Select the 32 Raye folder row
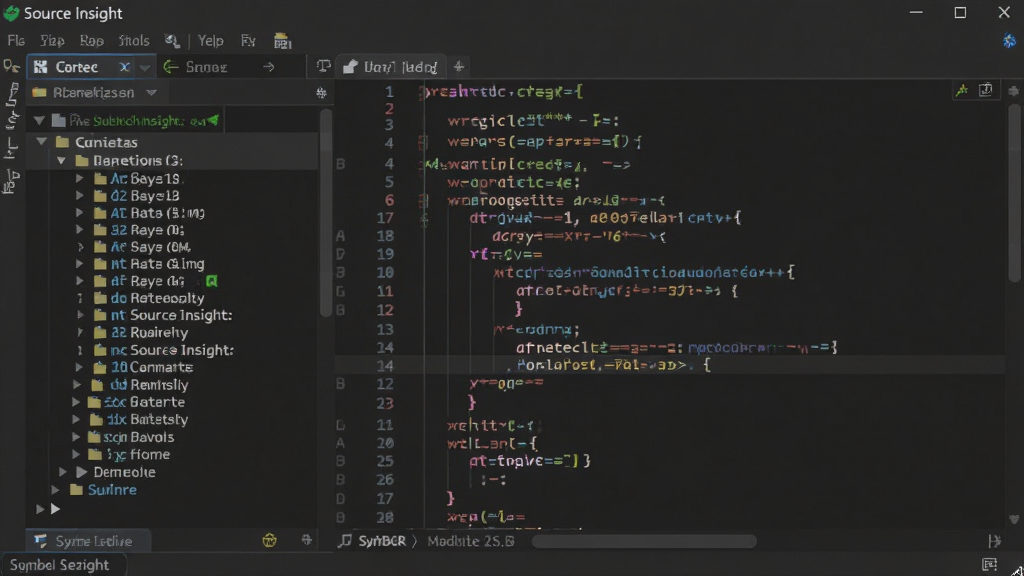1024x576 pixels. point(172,230)
